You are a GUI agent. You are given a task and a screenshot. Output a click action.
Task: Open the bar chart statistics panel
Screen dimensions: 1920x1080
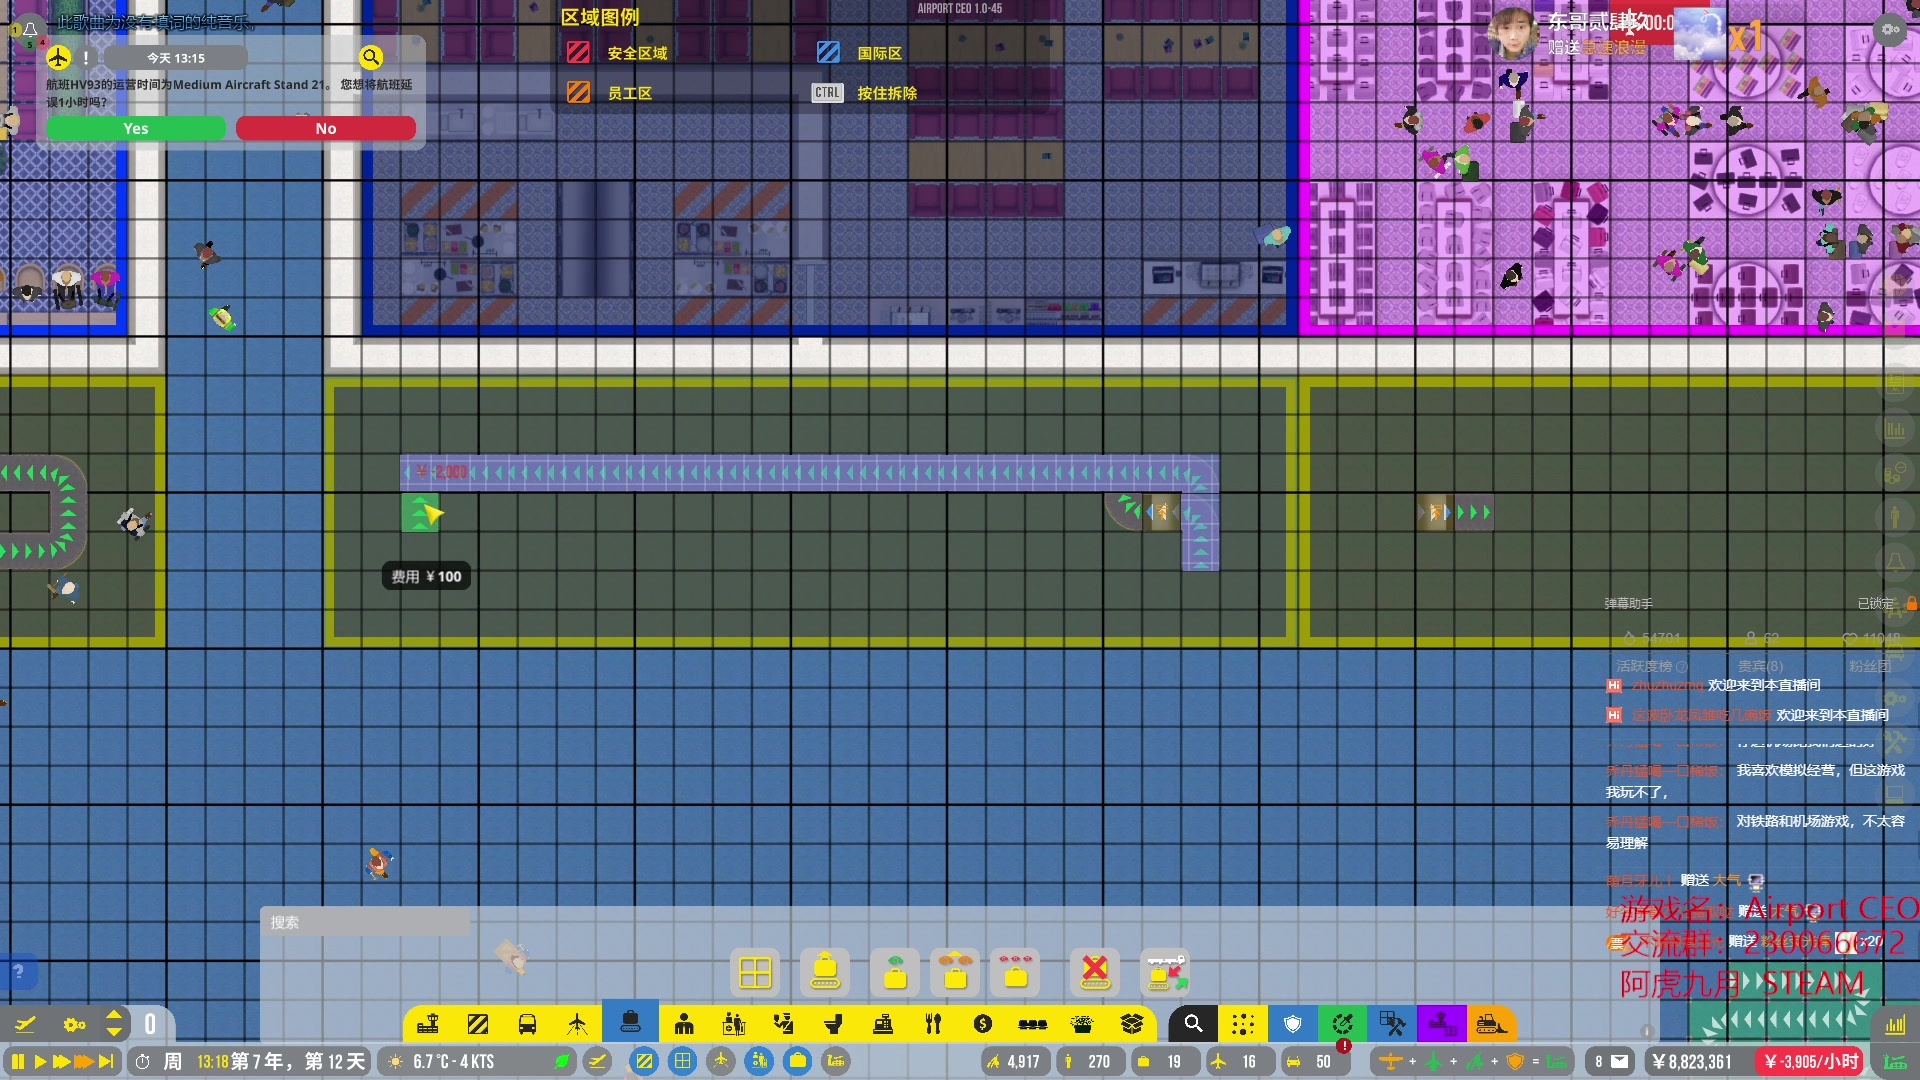1895,1025
